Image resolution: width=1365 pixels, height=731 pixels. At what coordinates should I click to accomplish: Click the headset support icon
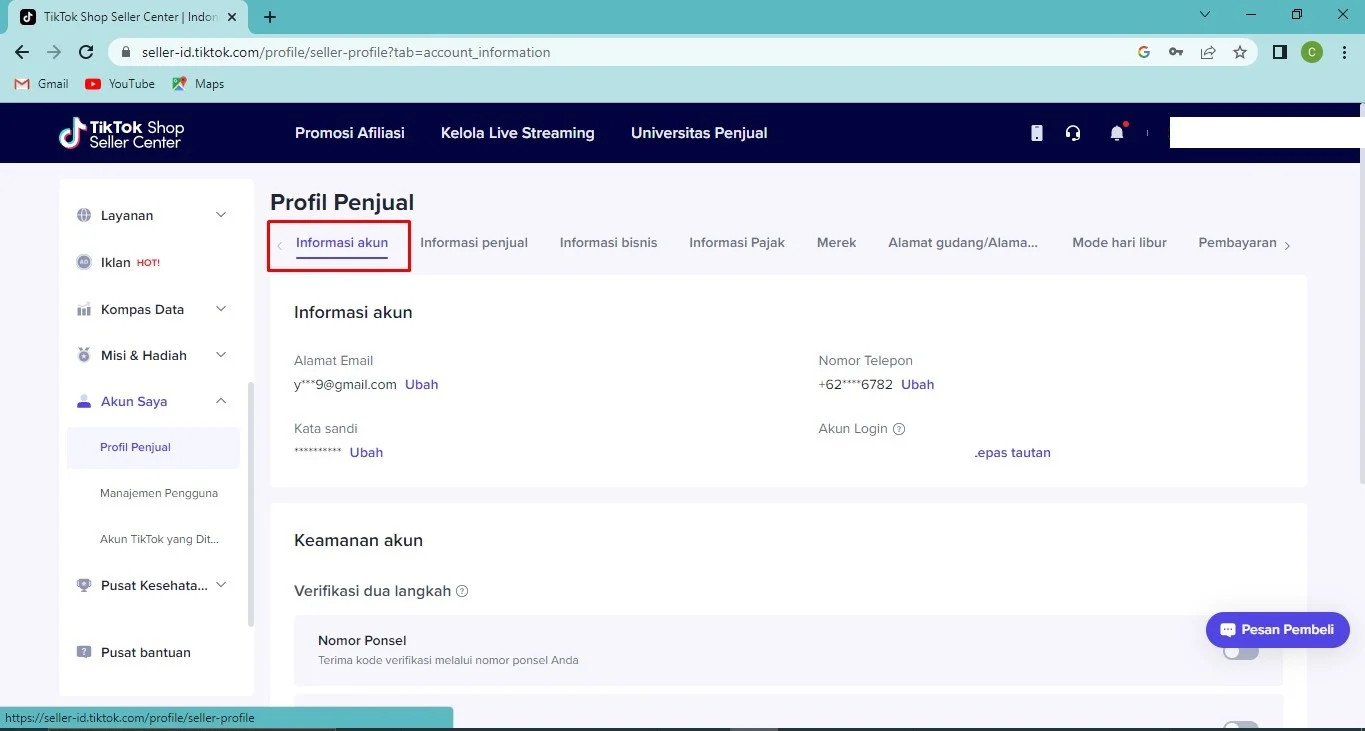coord(1073,133)
